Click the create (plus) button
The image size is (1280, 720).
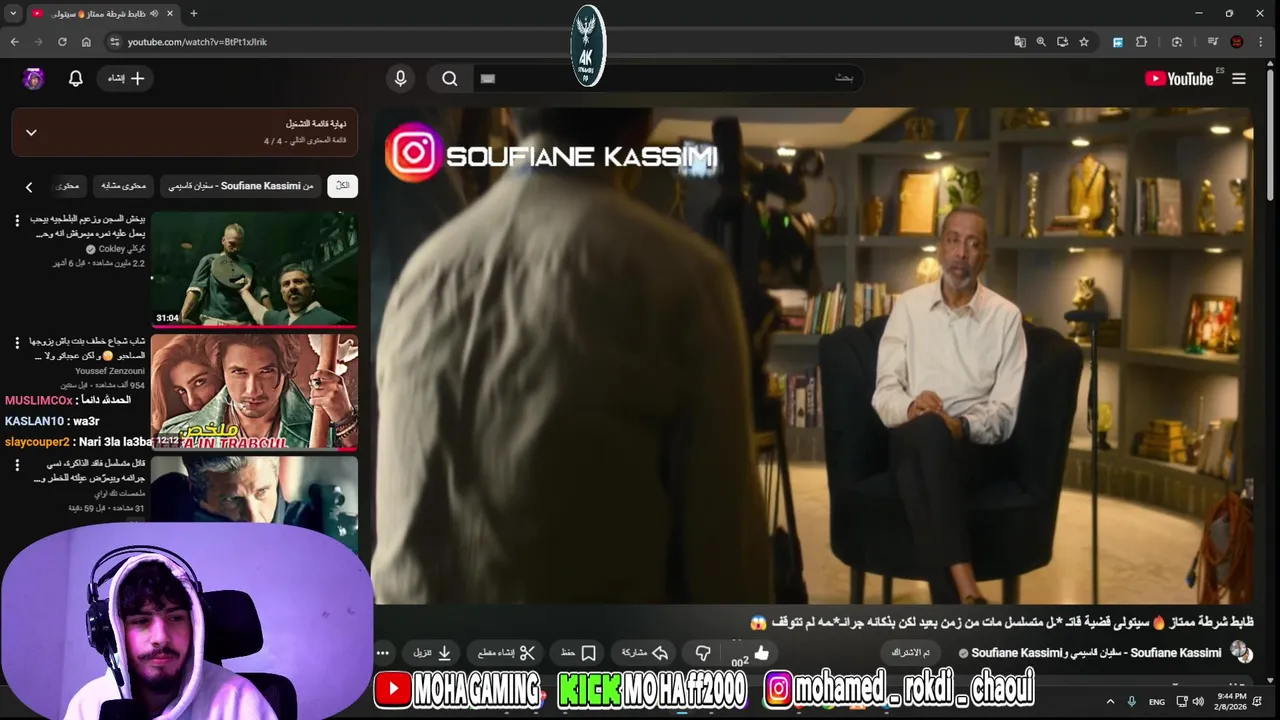pyautogui.click(x=126, y=78)
